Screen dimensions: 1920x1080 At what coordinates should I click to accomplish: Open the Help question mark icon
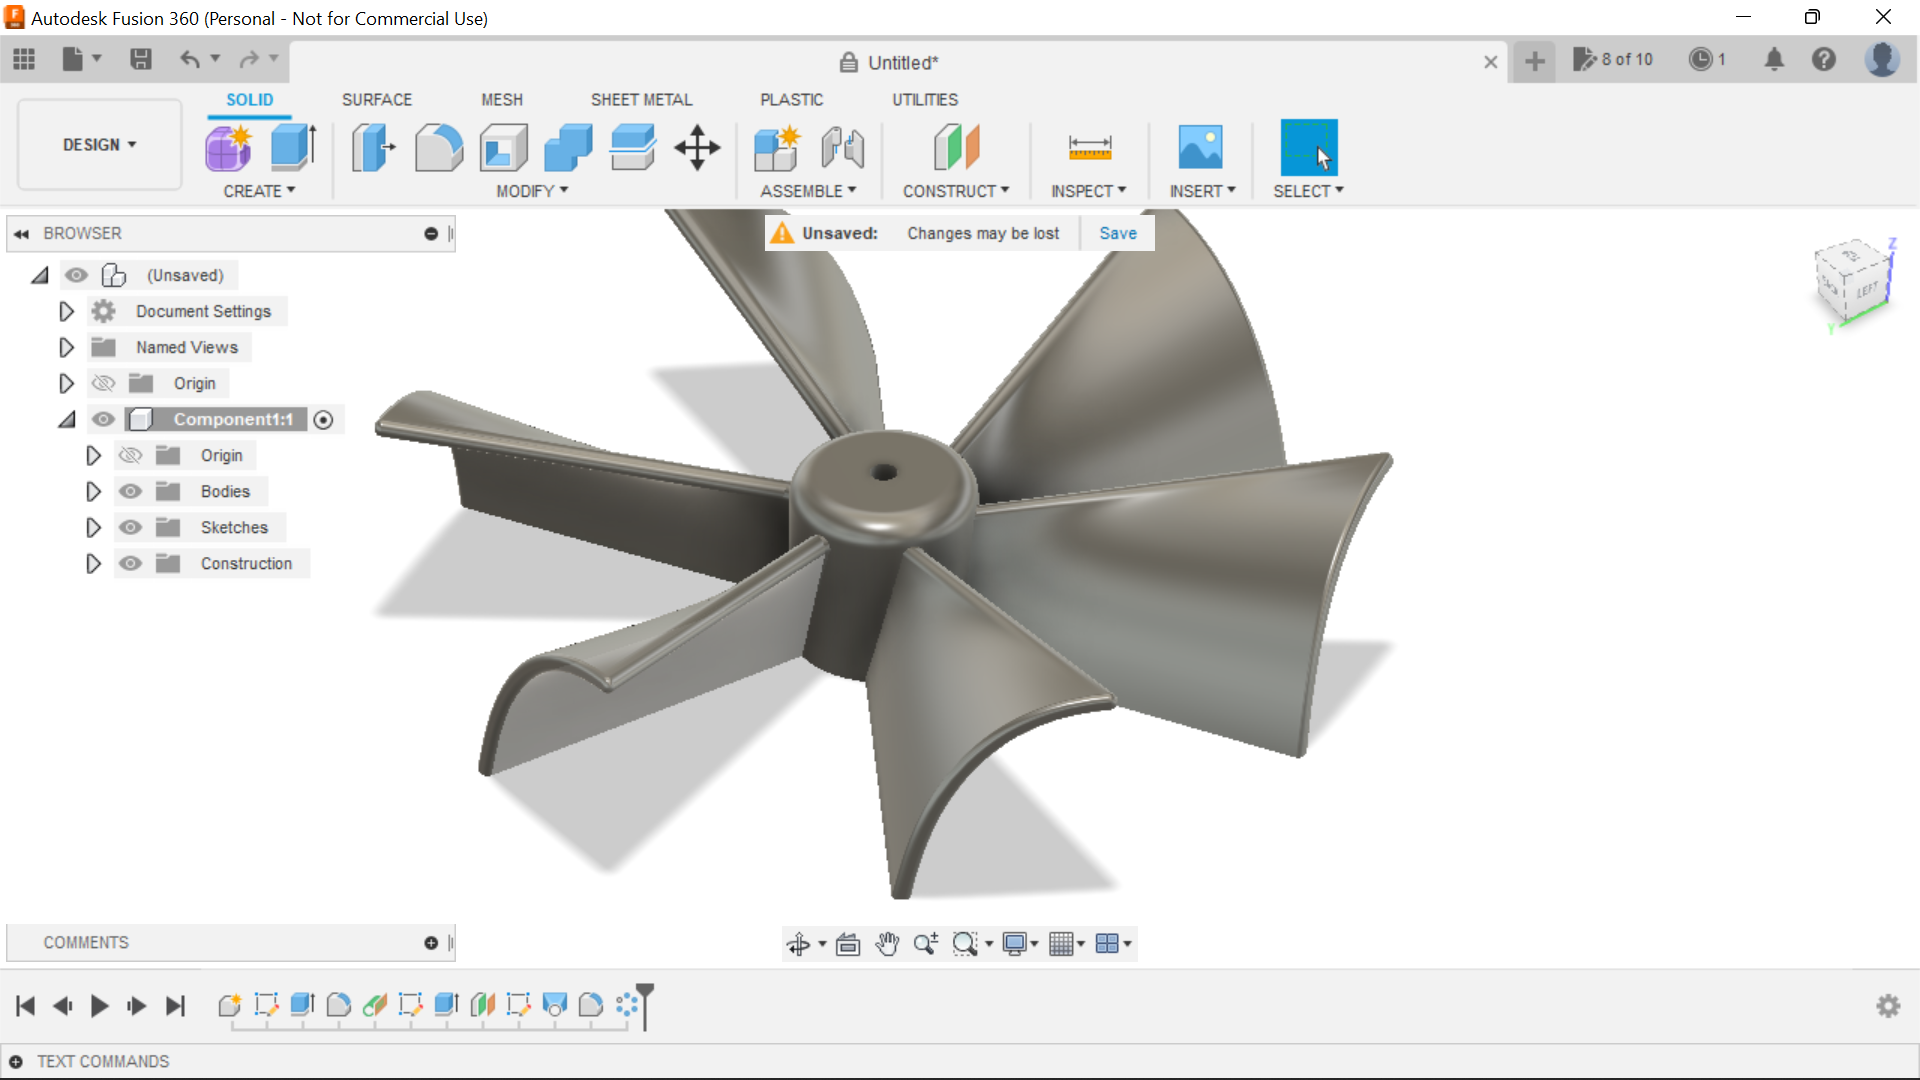(1824, 60)
